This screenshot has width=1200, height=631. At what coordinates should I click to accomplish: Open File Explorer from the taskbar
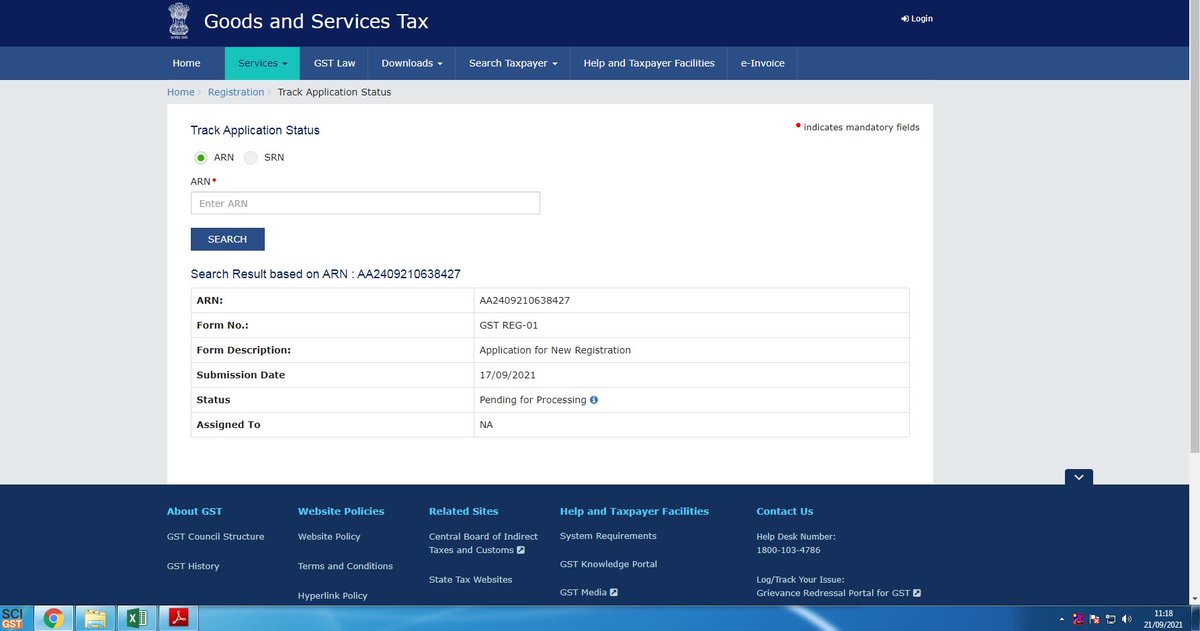pos(94,618)
